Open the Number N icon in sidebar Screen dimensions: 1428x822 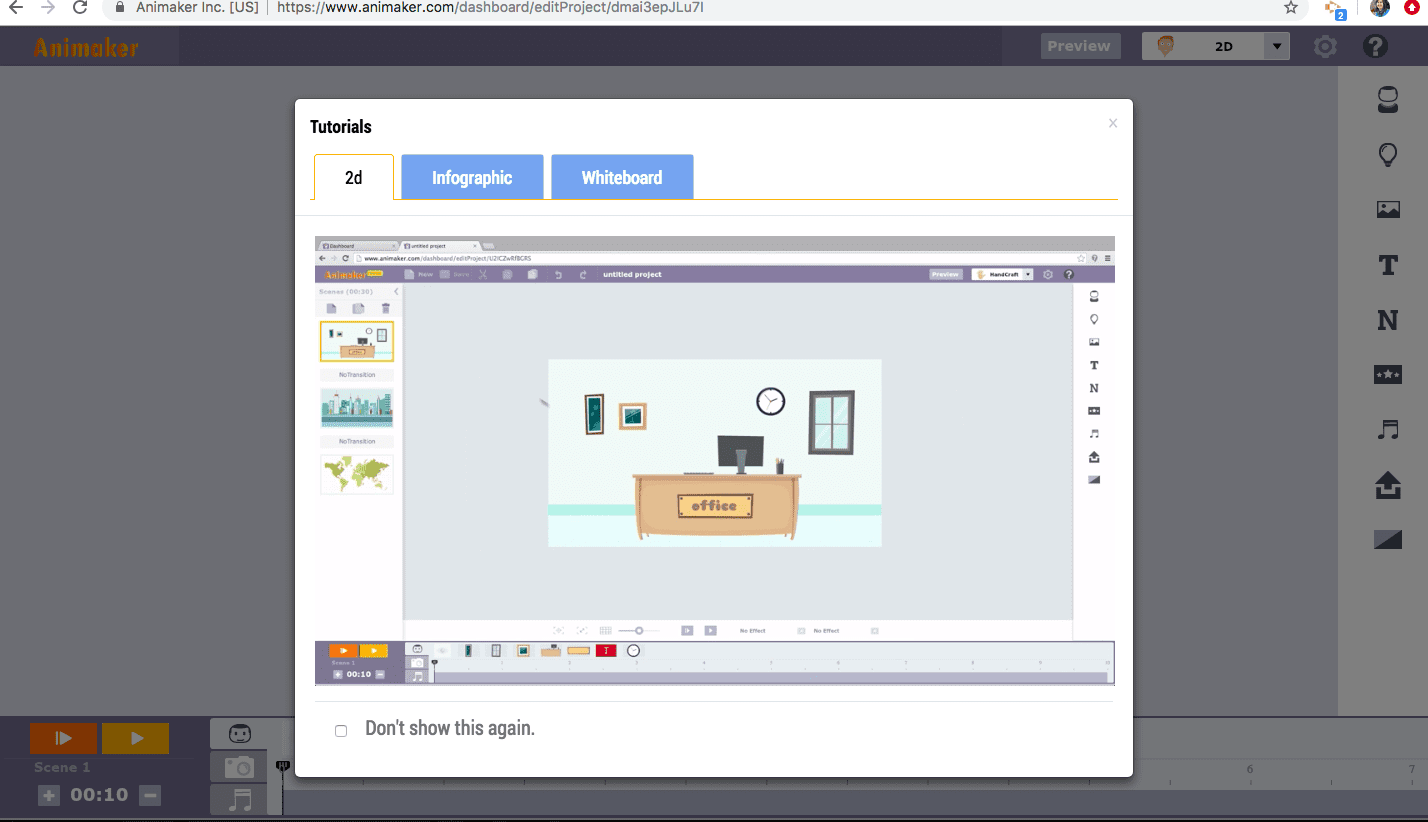(x=1388, y=320)
